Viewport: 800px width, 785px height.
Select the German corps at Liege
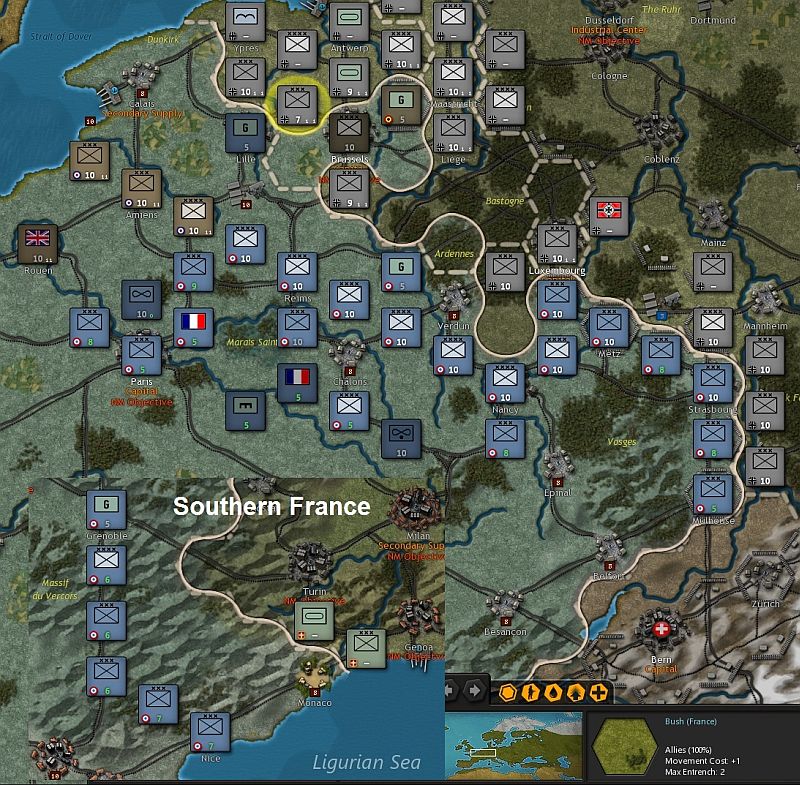tap(454, 133)
